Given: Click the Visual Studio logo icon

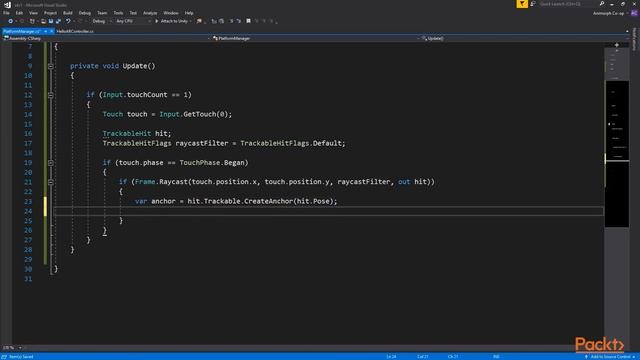Looking at the screenshot, I should click(7, 5).
